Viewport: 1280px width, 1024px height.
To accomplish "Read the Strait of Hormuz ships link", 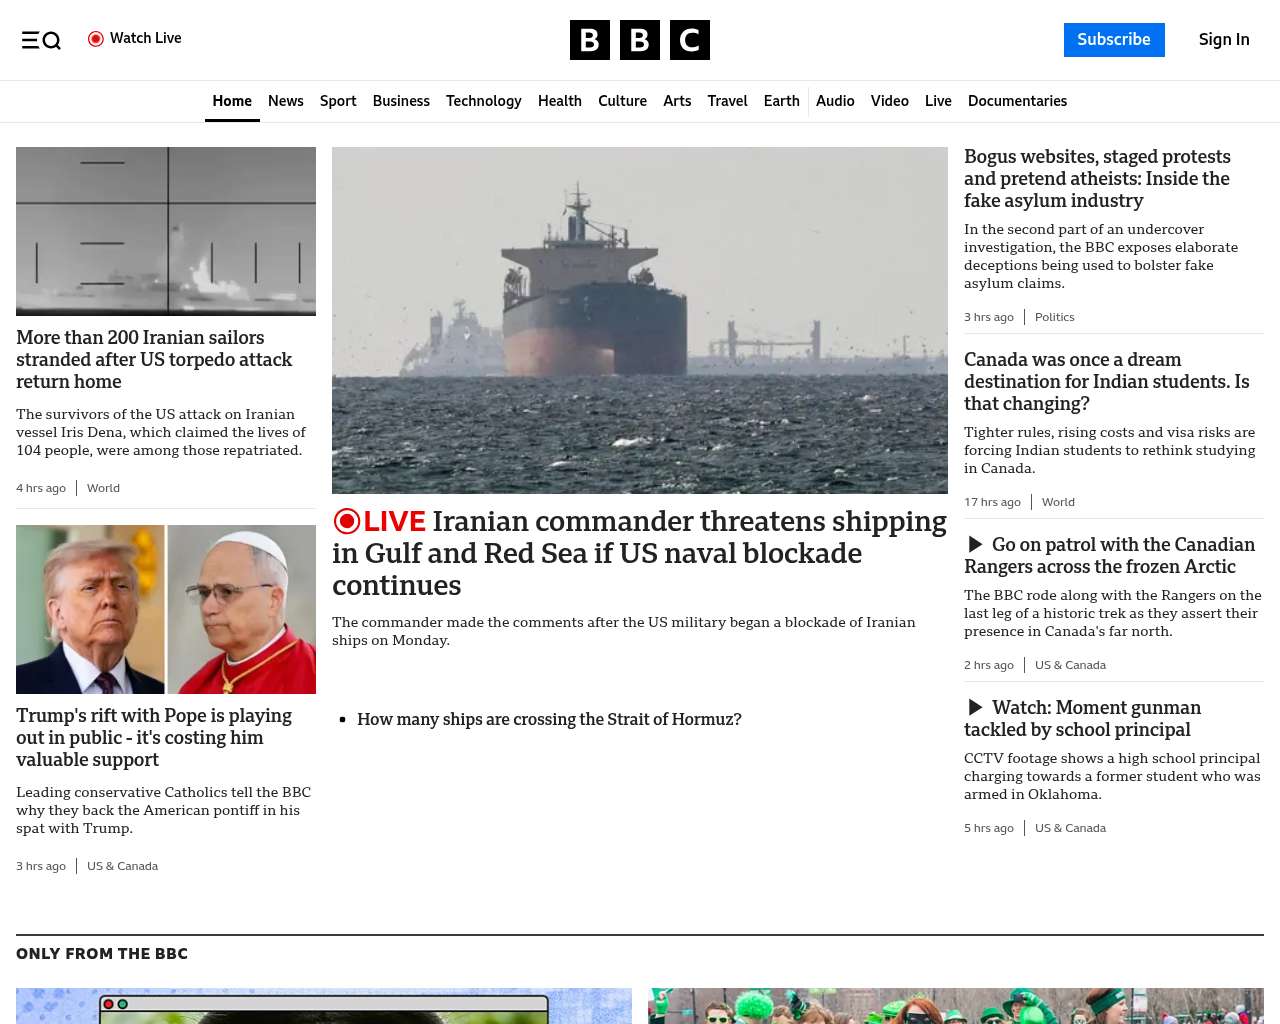I will coord(549,719).
